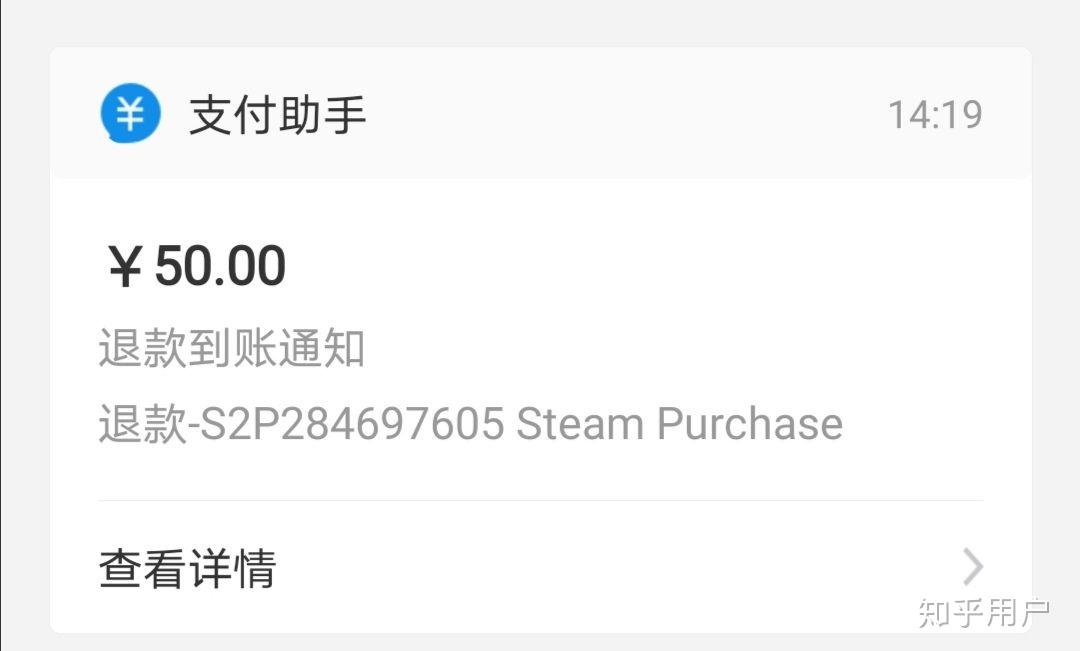Tap empty white space right of ¥50.00
Viewport: 1080px width, 651px height.
[620, 266]
